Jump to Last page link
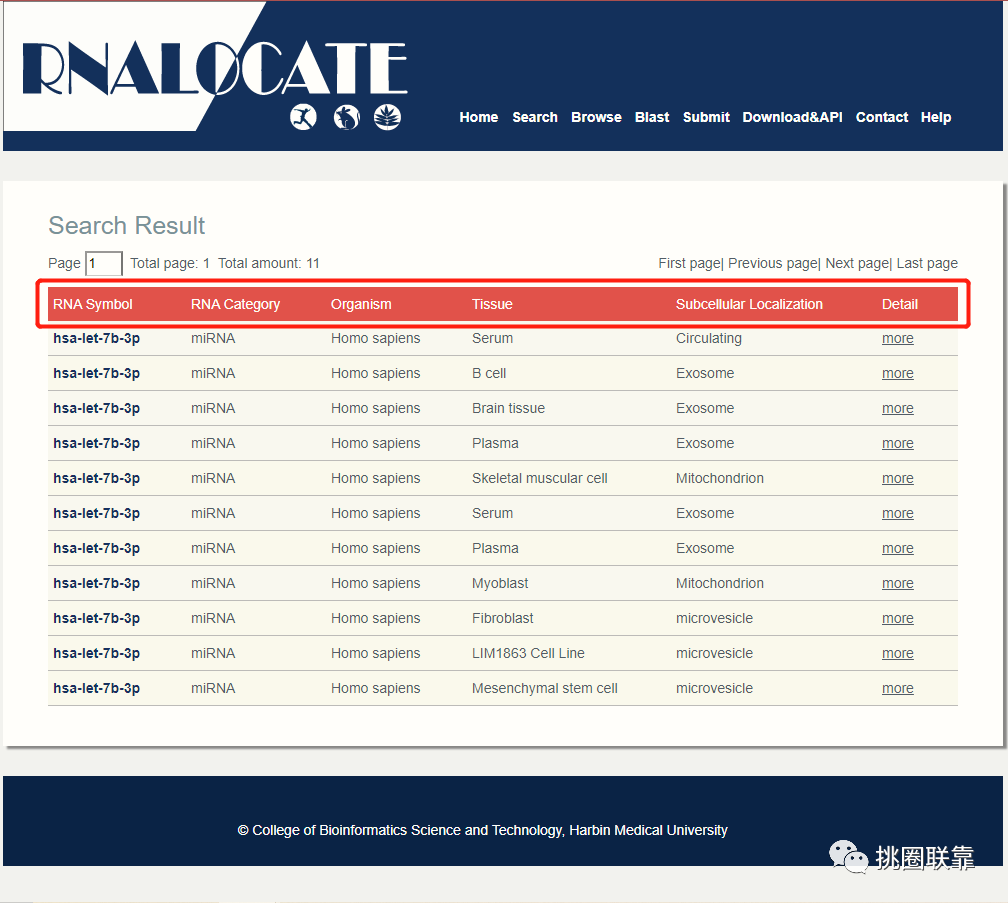Screen dimensions: 1008x903 [927, 264]
